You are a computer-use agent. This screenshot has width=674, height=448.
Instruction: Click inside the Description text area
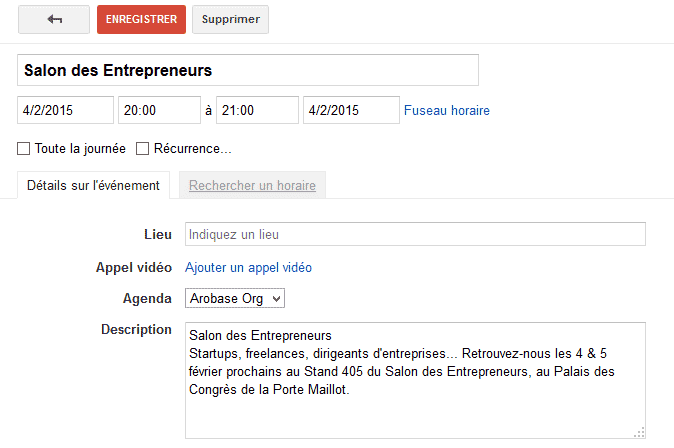pos(415,380)
